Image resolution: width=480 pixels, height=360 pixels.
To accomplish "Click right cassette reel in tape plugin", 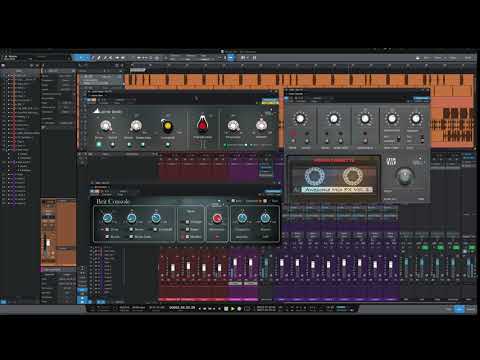I will tap(353, 176).
